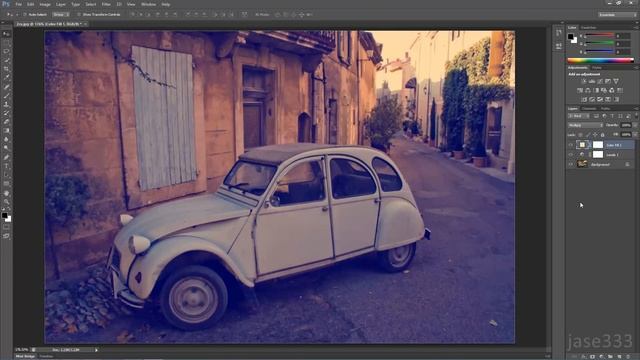The image size is (640, 360).
Task: Open the Auto-Select Group dropdown
Action: [x=60, y=15]
